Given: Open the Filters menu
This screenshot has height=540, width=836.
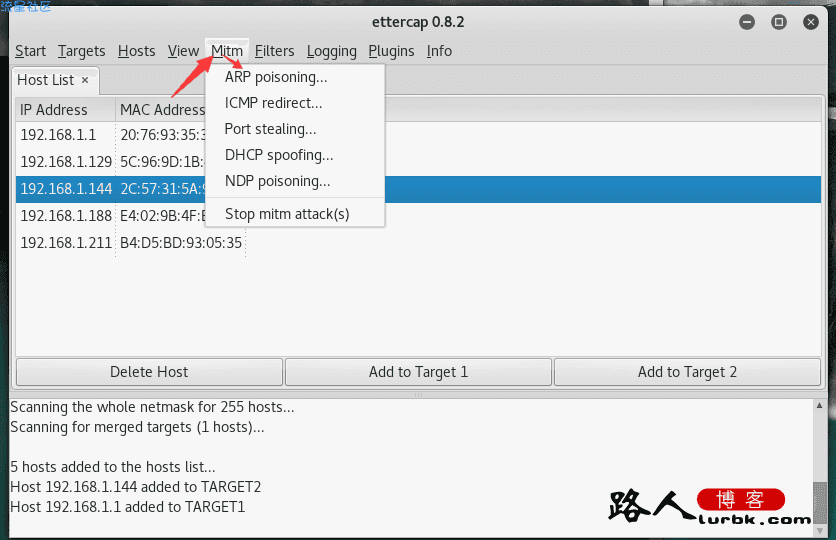Looking at the screenshot, I should click(x=275, y=51).
